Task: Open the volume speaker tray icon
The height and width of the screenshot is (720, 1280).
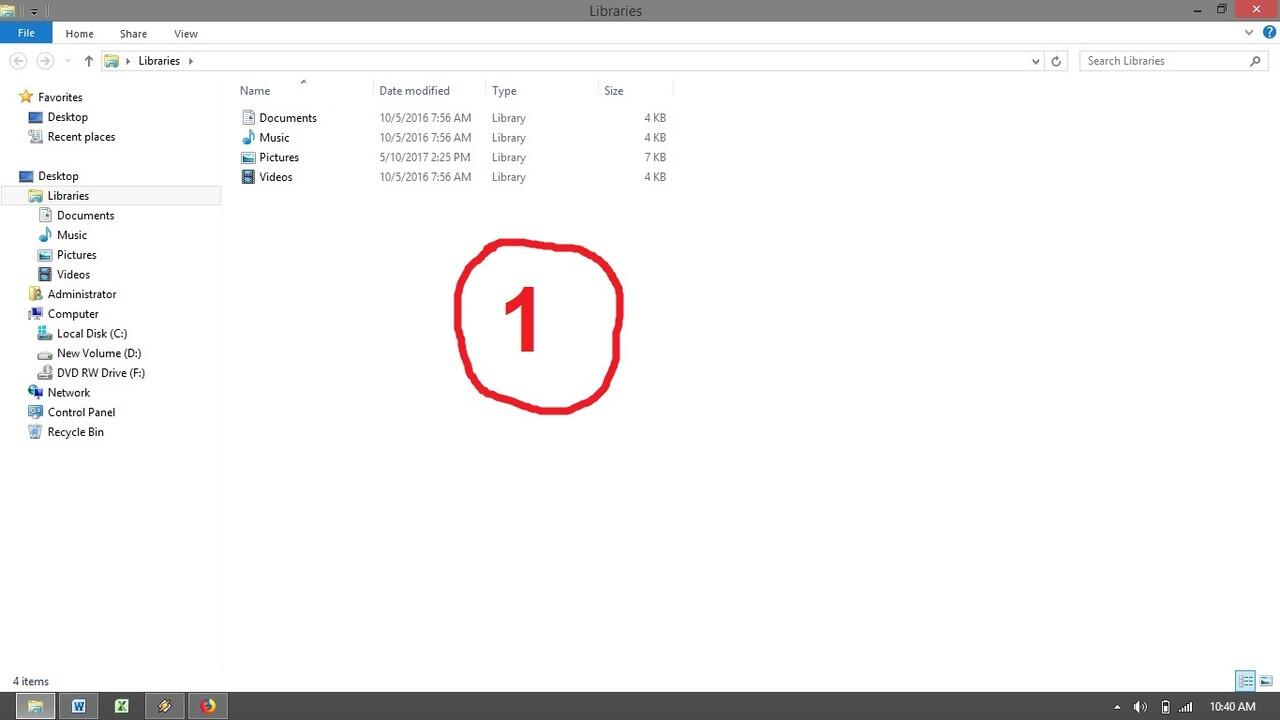Action: [x=1140, y=707]
